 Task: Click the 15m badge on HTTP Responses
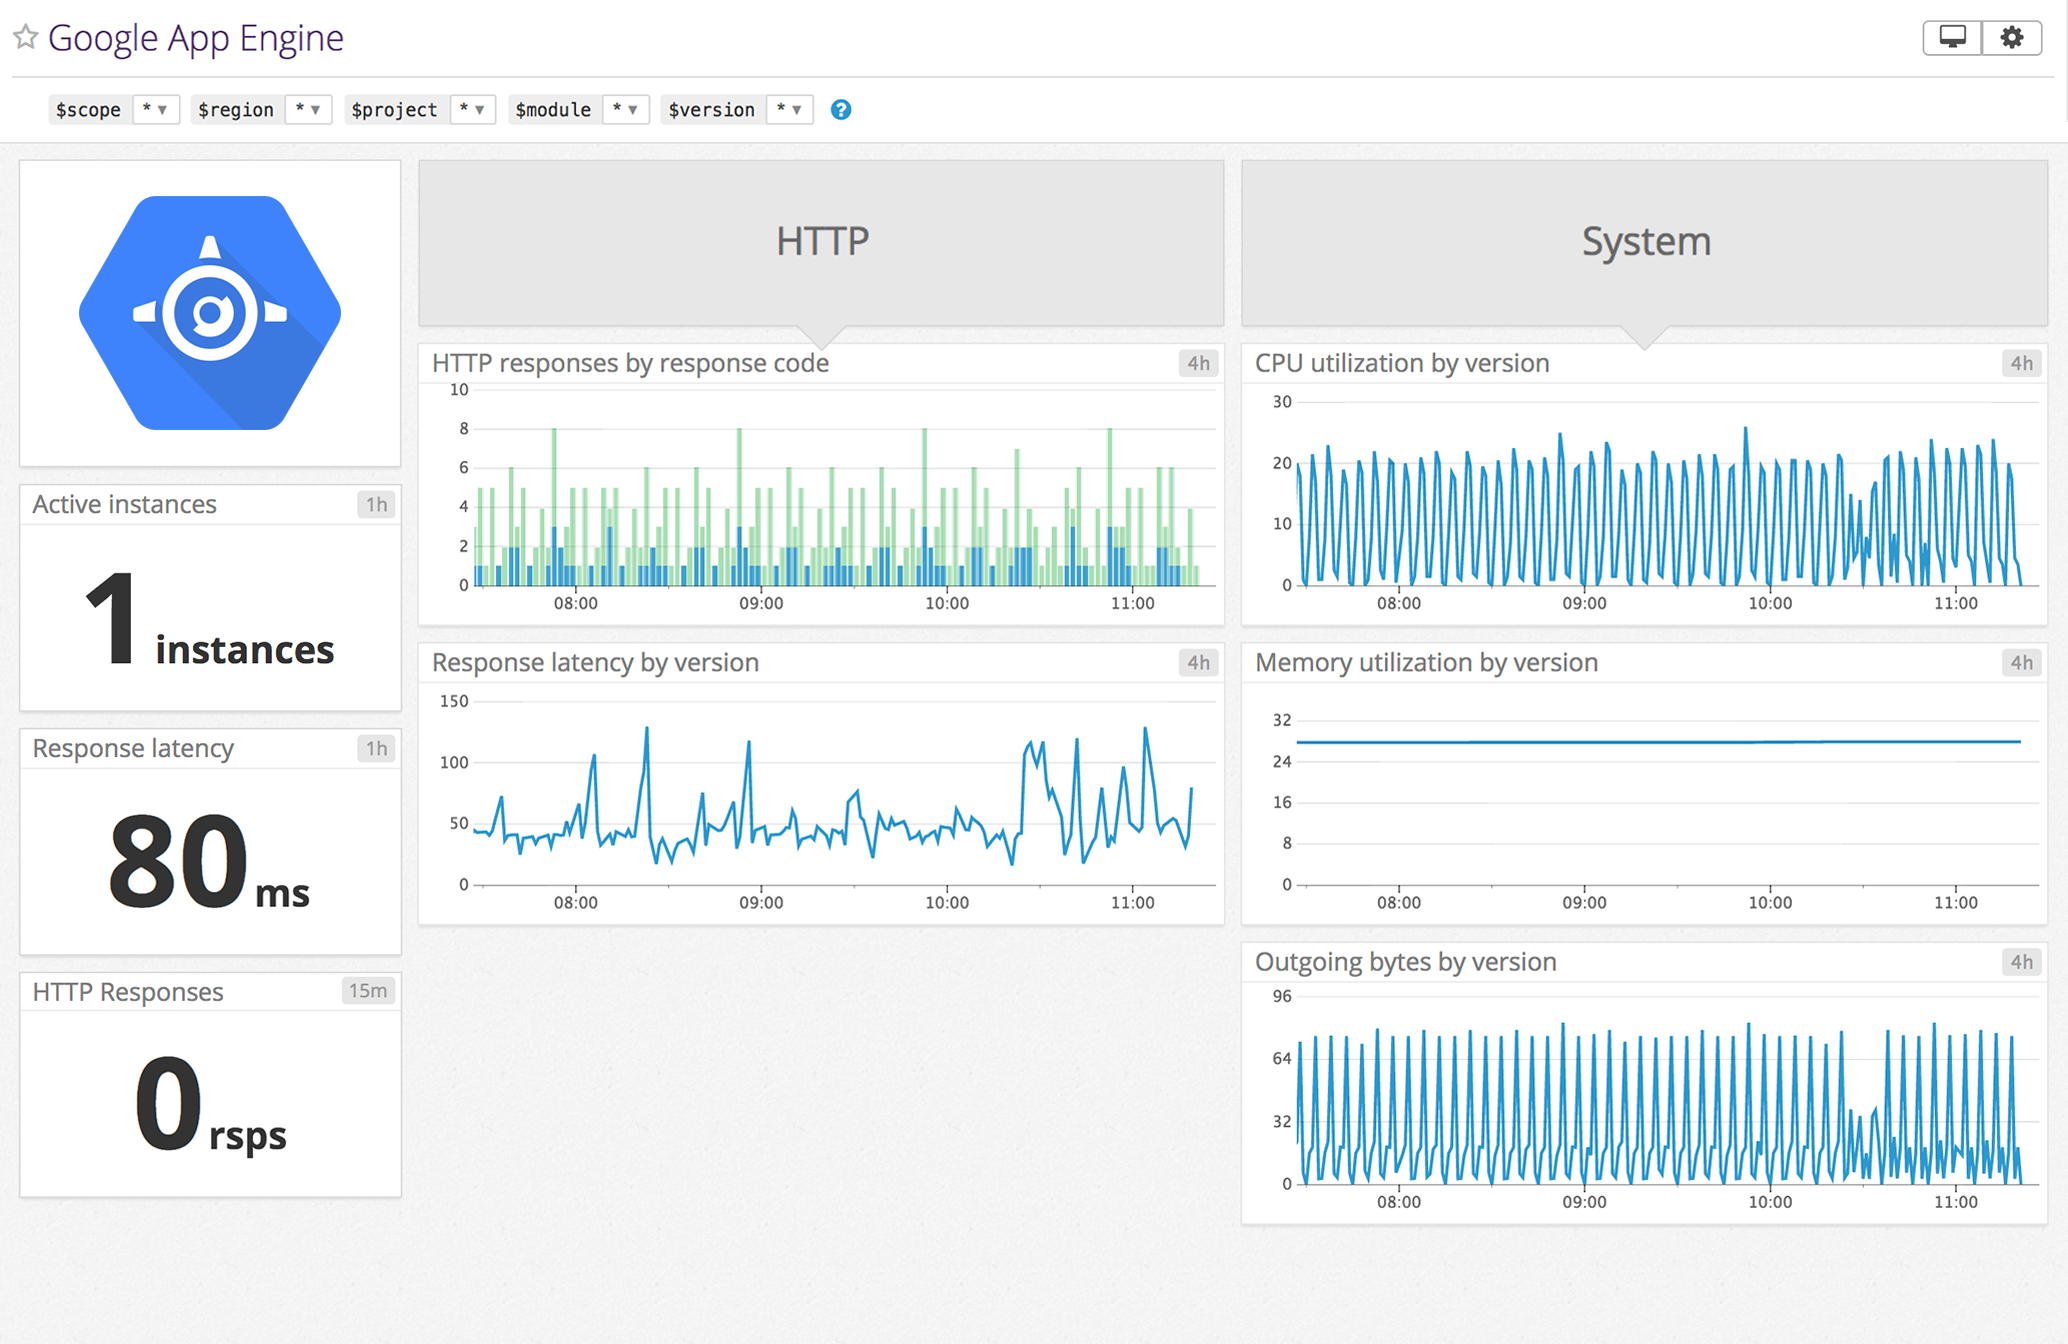click(x=368, y=991)
